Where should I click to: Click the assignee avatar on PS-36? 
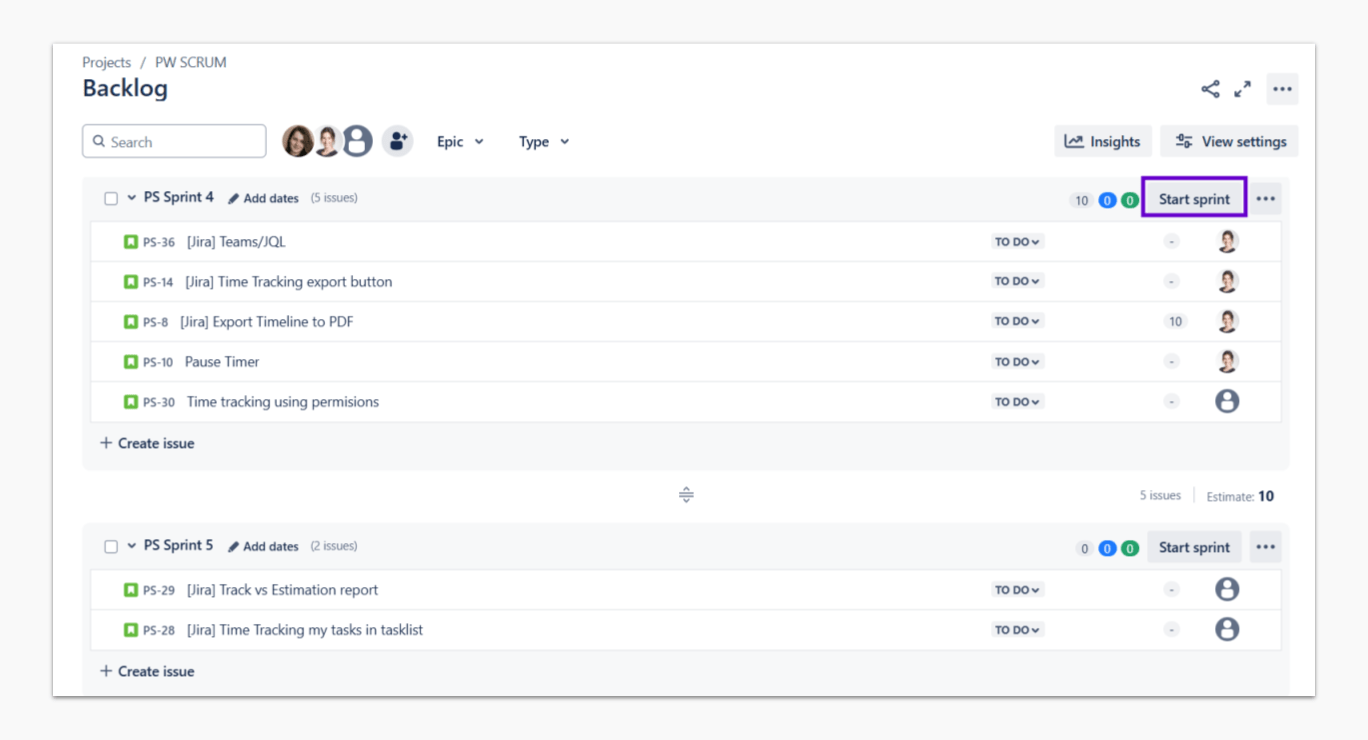pos(1227,241)
